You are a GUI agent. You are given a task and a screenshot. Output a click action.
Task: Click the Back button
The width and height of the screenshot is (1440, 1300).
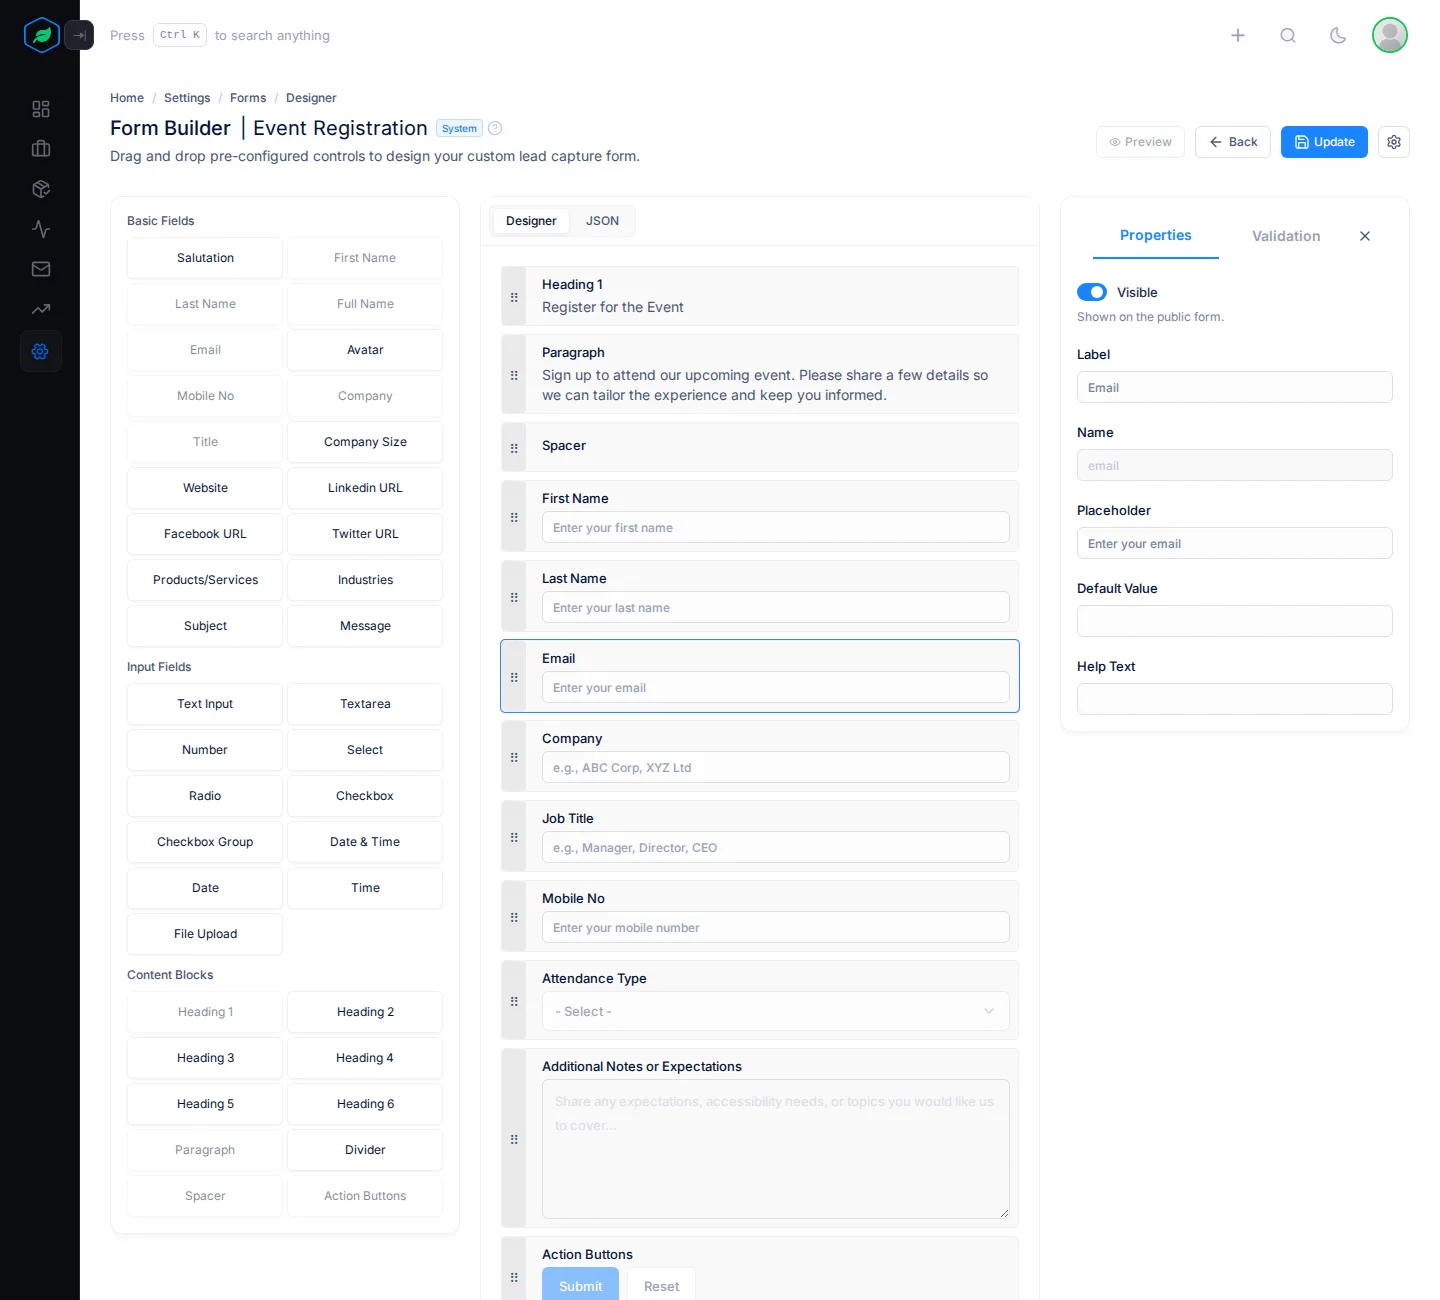click(x=1233, y=142)
